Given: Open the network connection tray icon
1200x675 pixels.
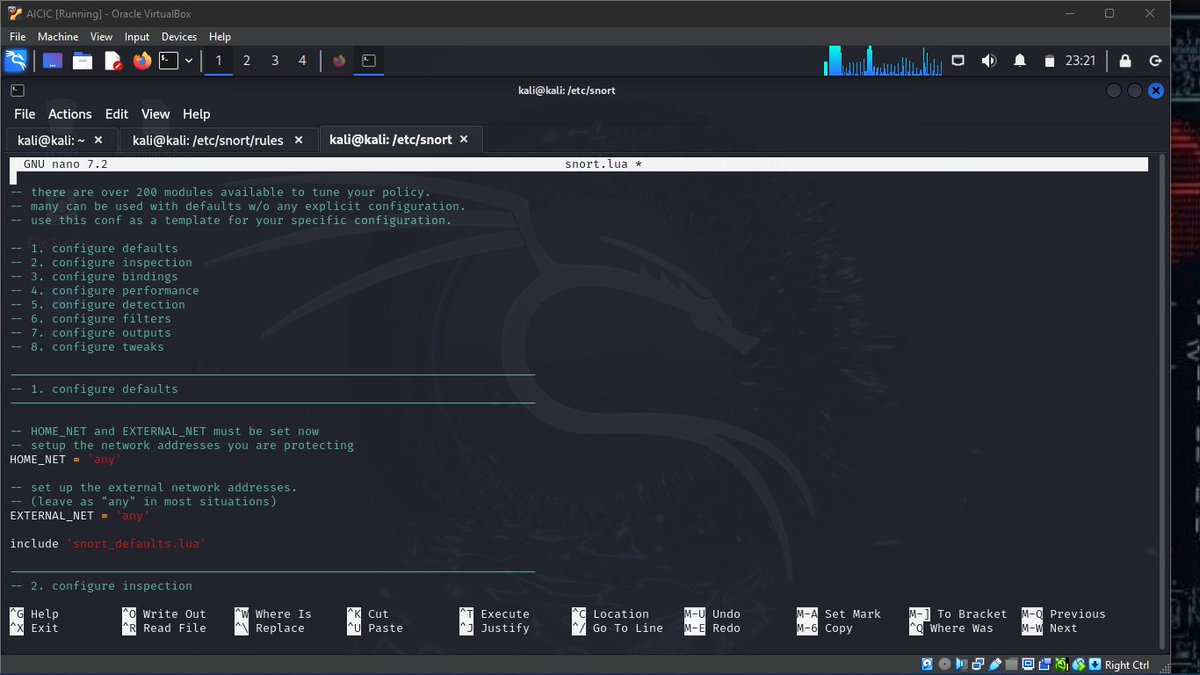Looking at the screenshot, I should pos(958,61).
